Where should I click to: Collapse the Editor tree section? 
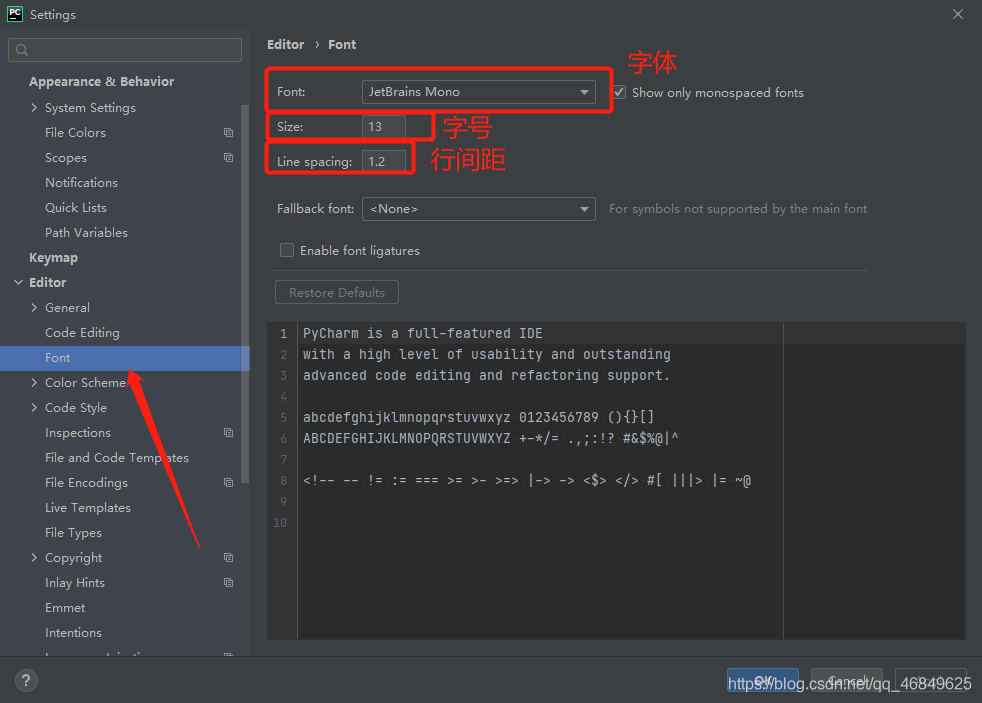click(18, 282)
